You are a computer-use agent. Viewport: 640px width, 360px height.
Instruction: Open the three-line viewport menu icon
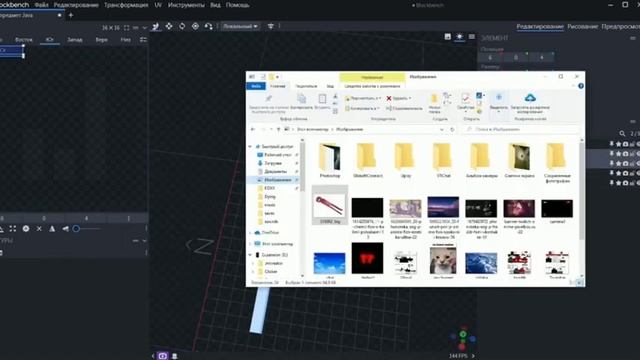[472, 37]
